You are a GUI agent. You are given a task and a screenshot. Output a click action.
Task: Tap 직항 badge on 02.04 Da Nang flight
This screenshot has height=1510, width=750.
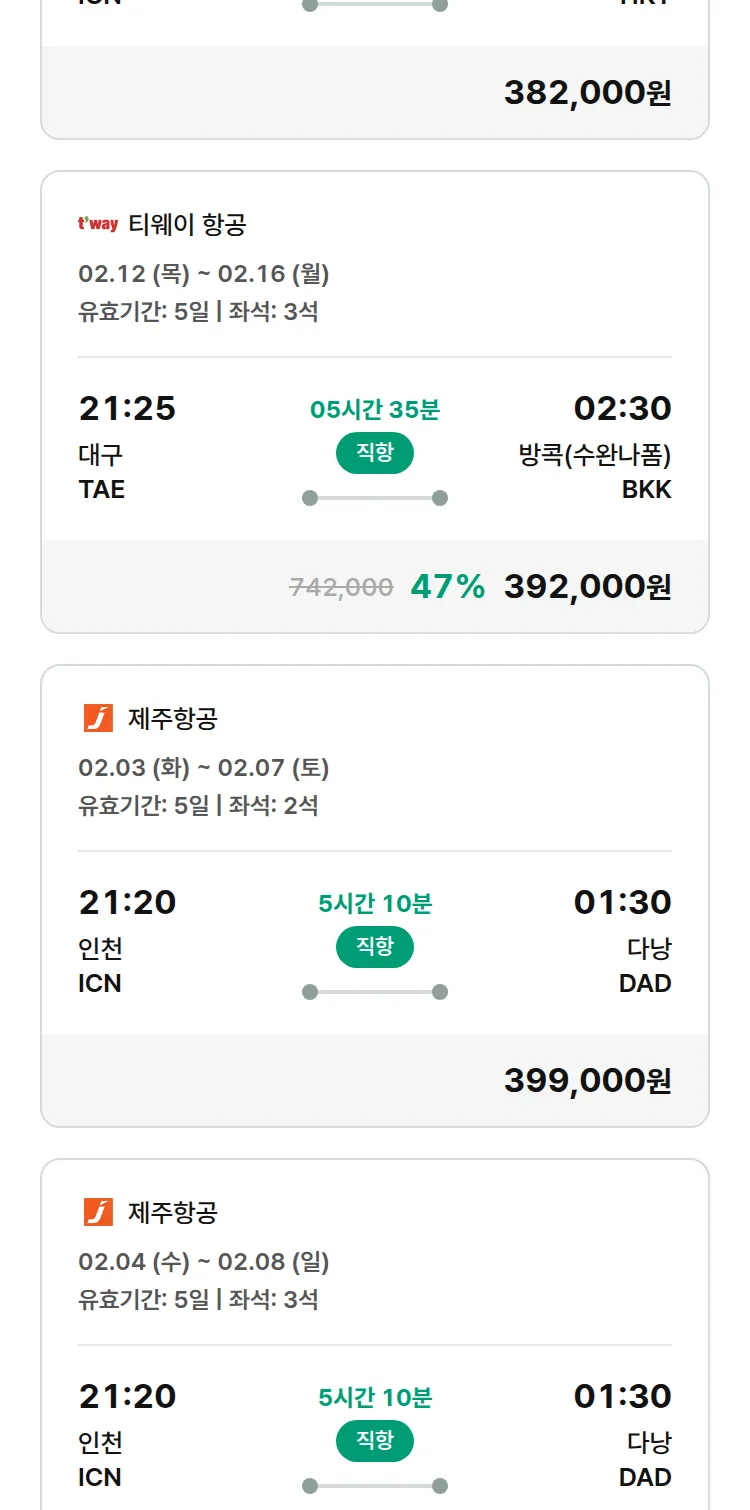375,1441
